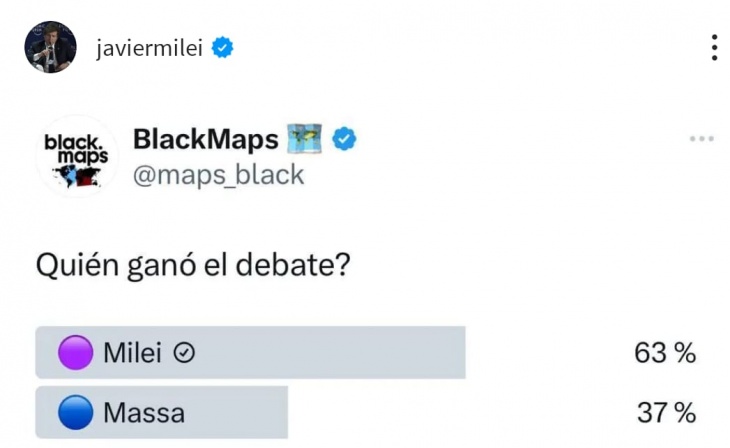Click the purple circle next to Milei
The width and height of the screenshot is (730, 448).
point(75,353)
